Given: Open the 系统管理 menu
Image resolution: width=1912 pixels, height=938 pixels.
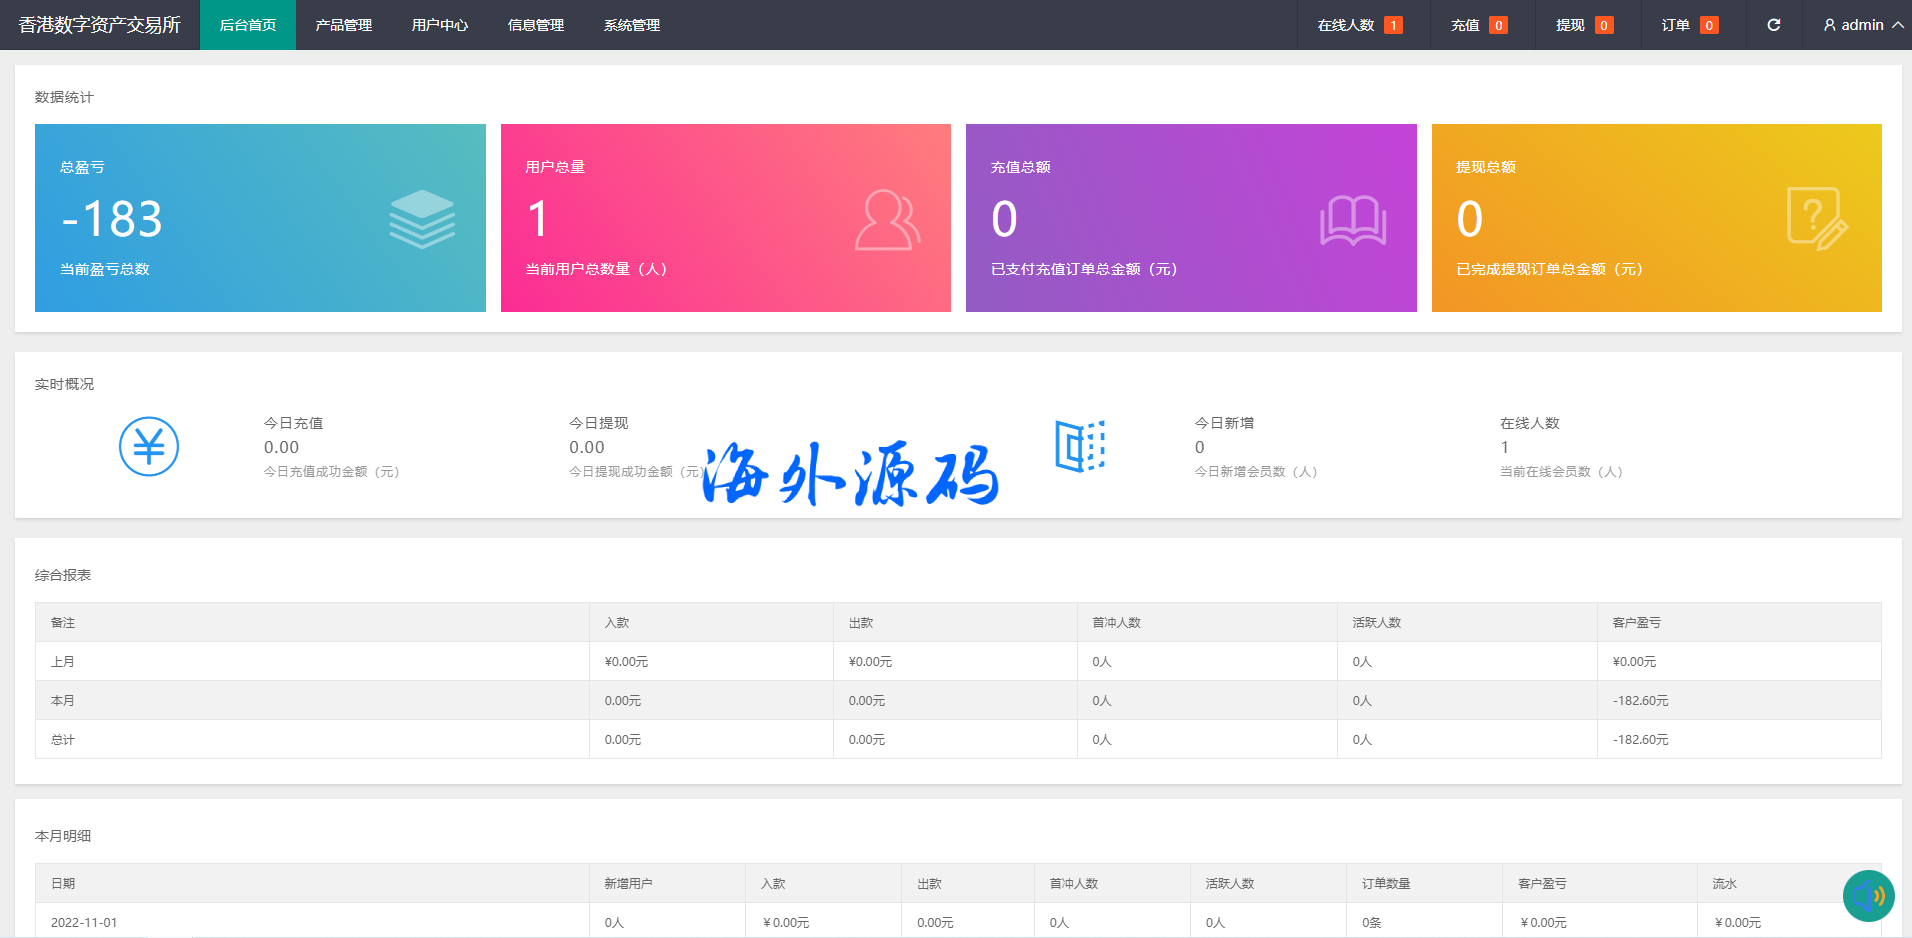Looking at the screenshot, I should [631, 25].
